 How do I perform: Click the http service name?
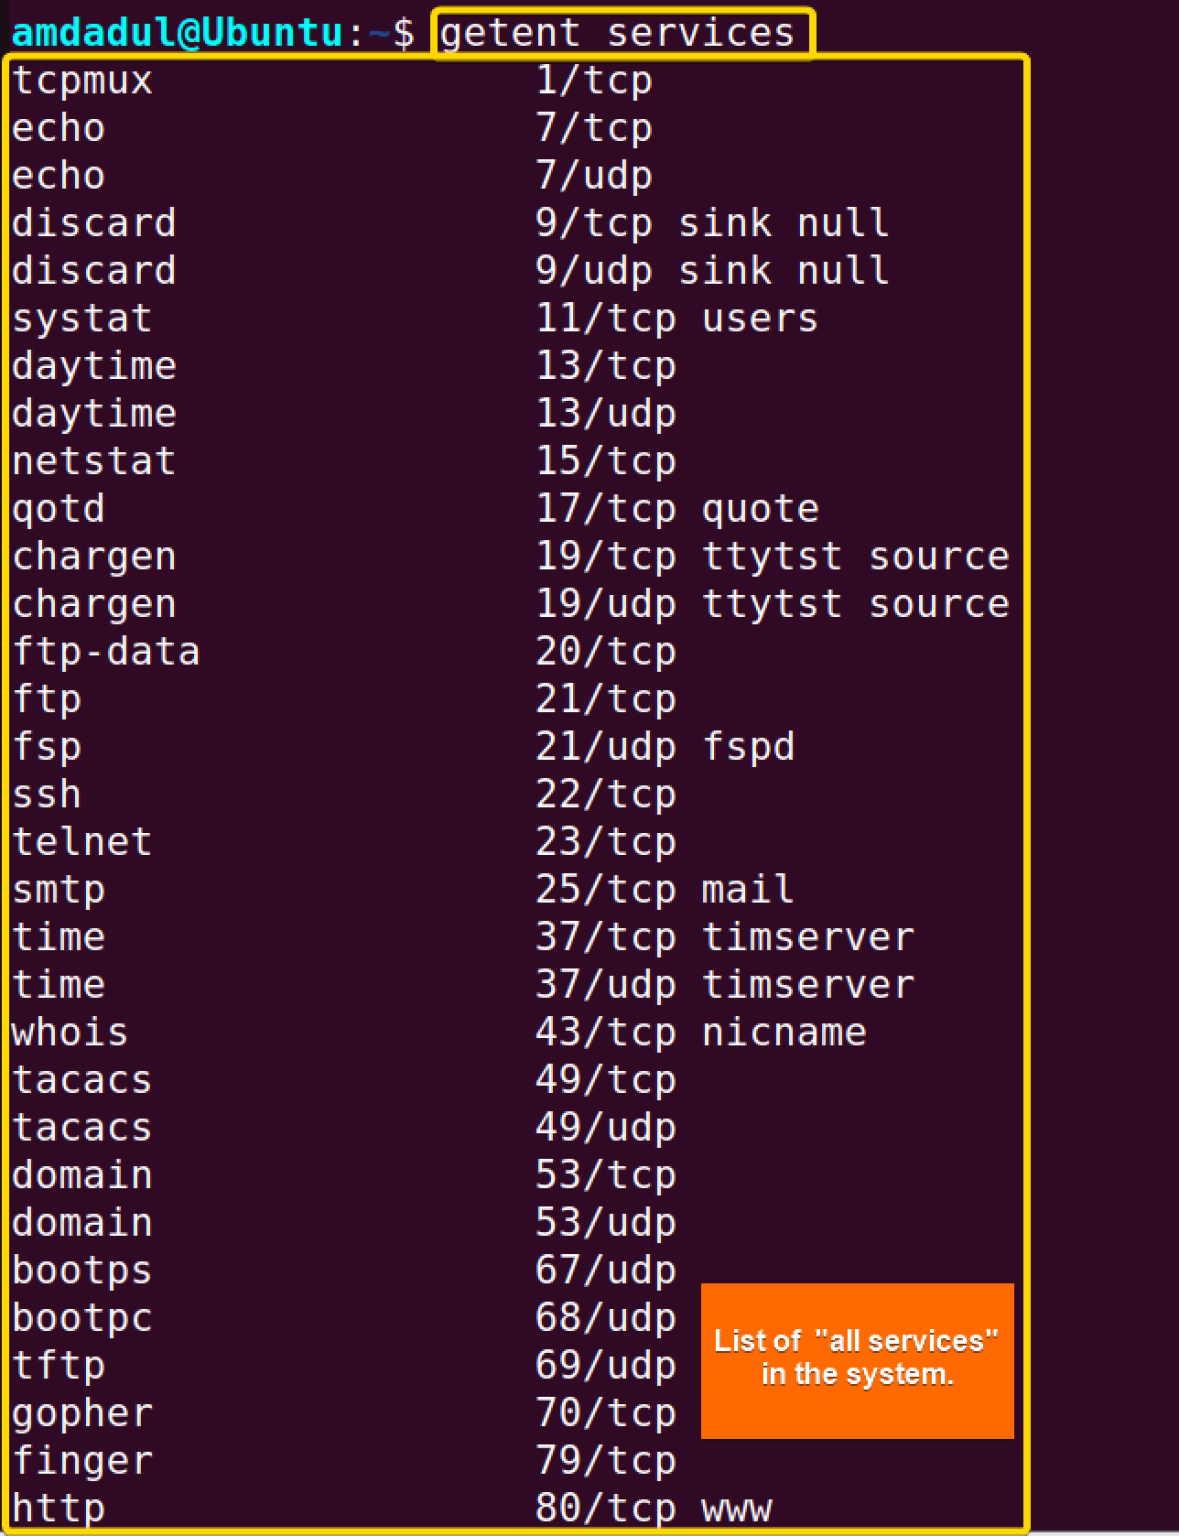pos(58,1508)
